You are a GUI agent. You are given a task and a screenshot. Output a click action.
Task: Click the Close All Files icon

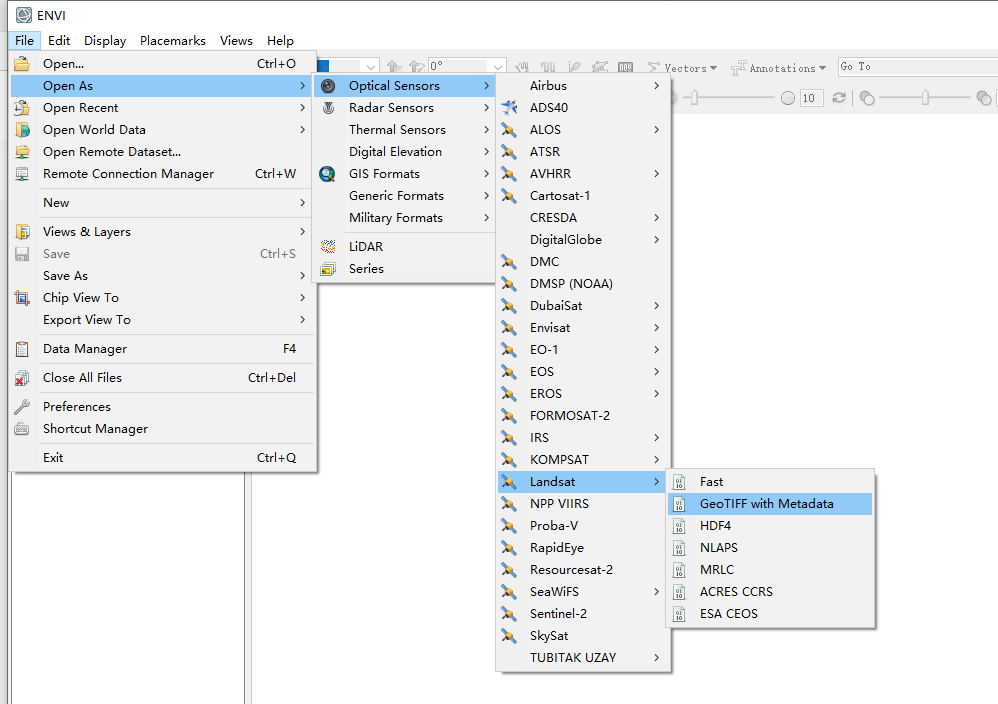point(22,378)
